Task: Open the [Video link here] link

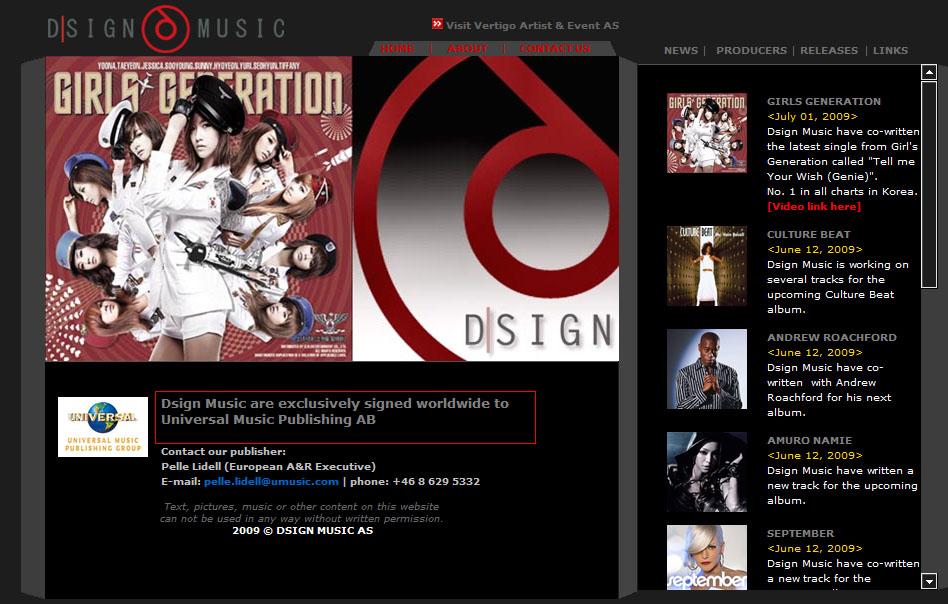Action: point(814,207)
